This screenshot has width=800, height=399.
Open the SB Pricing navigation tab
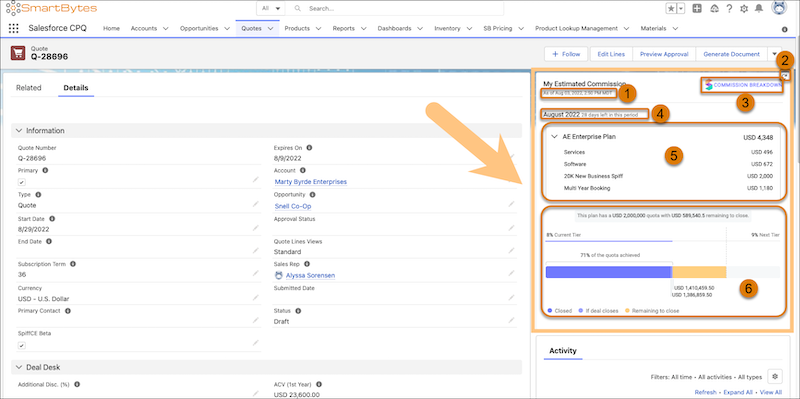click(497, 29)
